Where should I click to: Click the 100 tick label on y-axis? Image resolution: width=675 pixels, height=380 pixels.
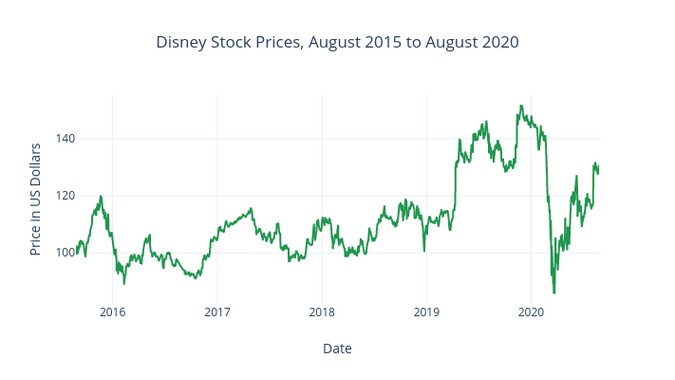click(x=65, y=252)
